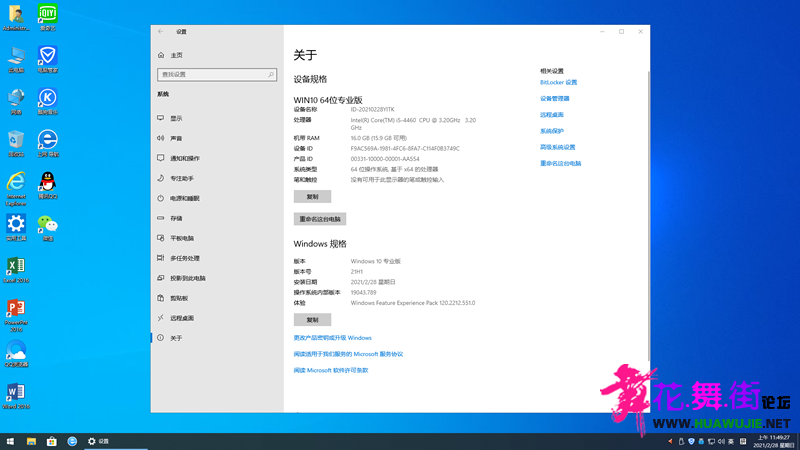Screen dimensions: 800x450
Task: Select the Excel 2016 desktop icon
Action: (16, 270)
